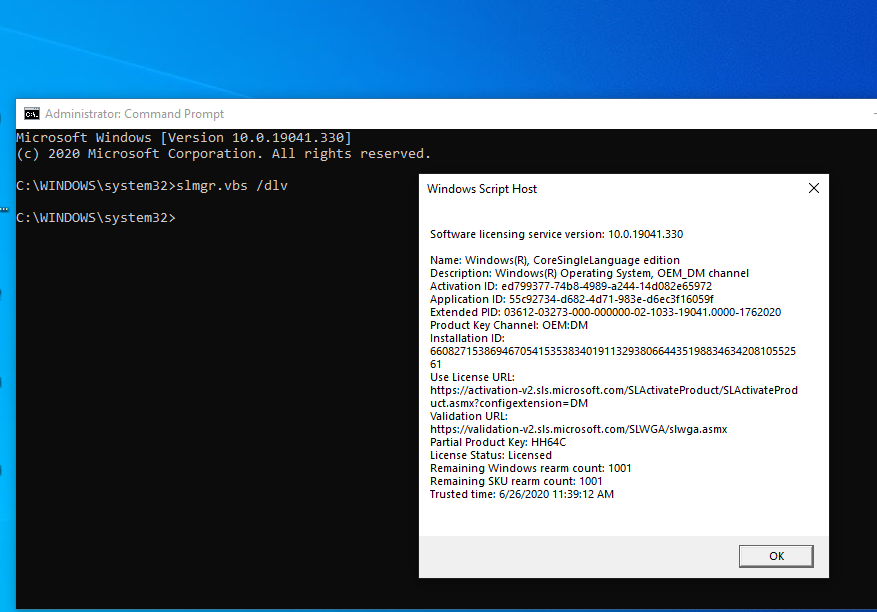Click the validation-v2.sls.microsoft.com URL text
The width and height of the screenshot is (877, 612).
click(x=578, y=429)
